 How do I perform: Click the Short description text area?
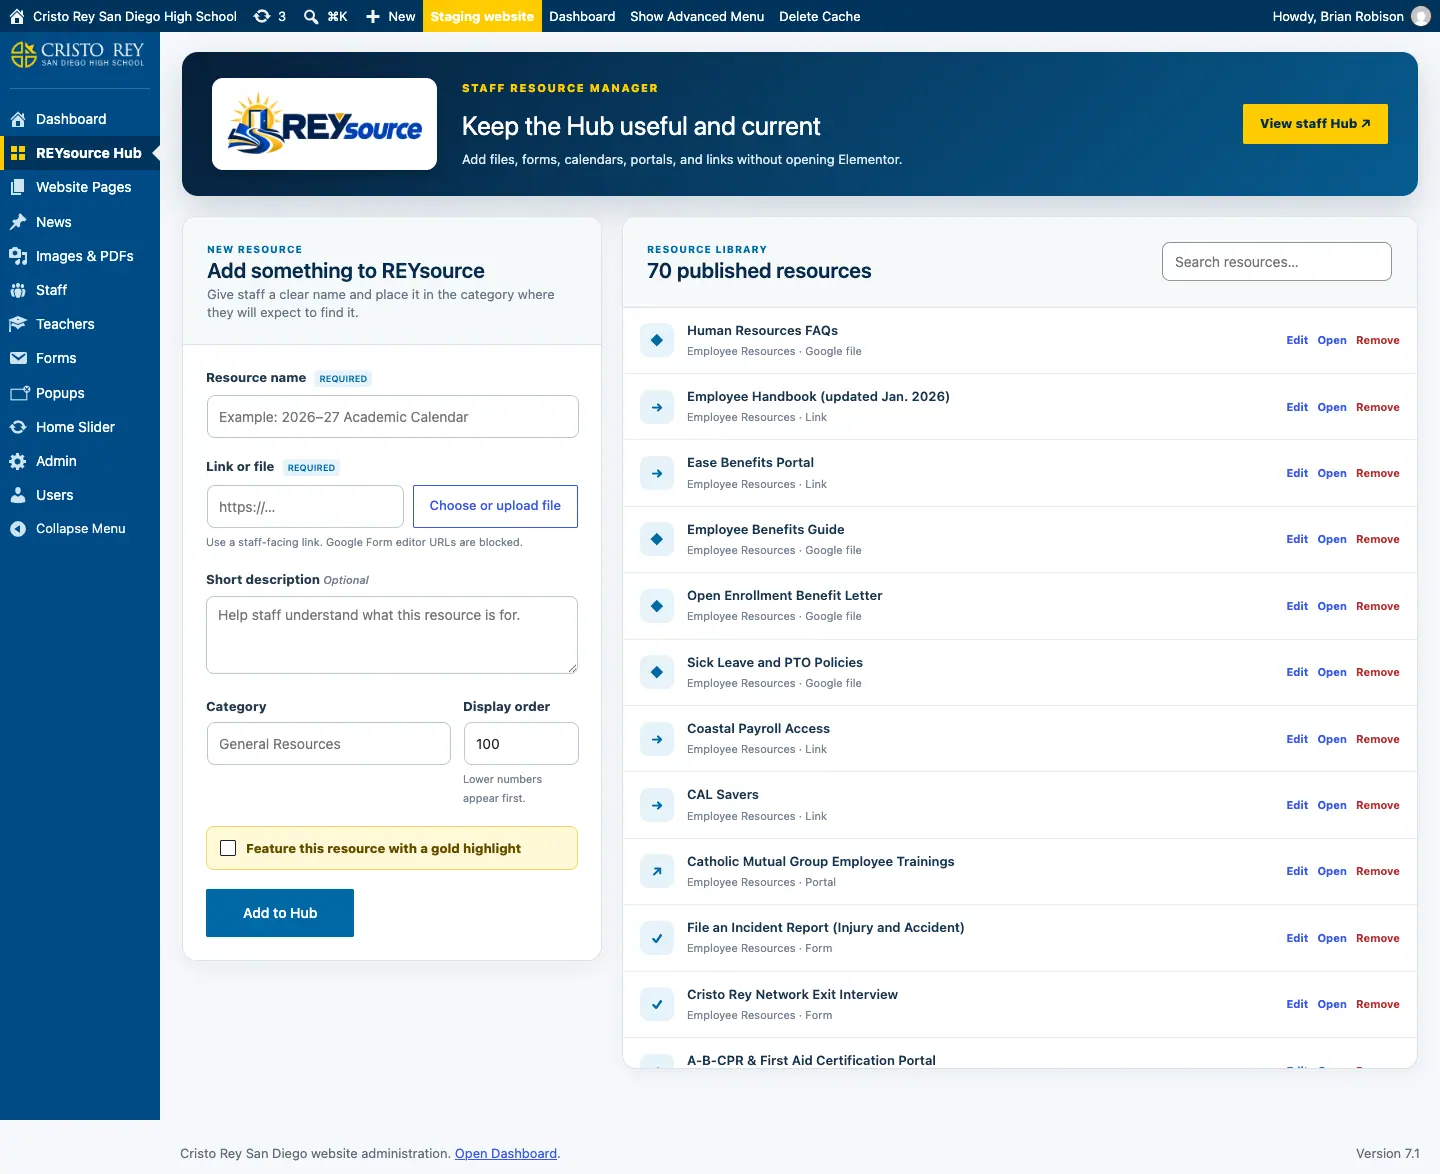392,635
